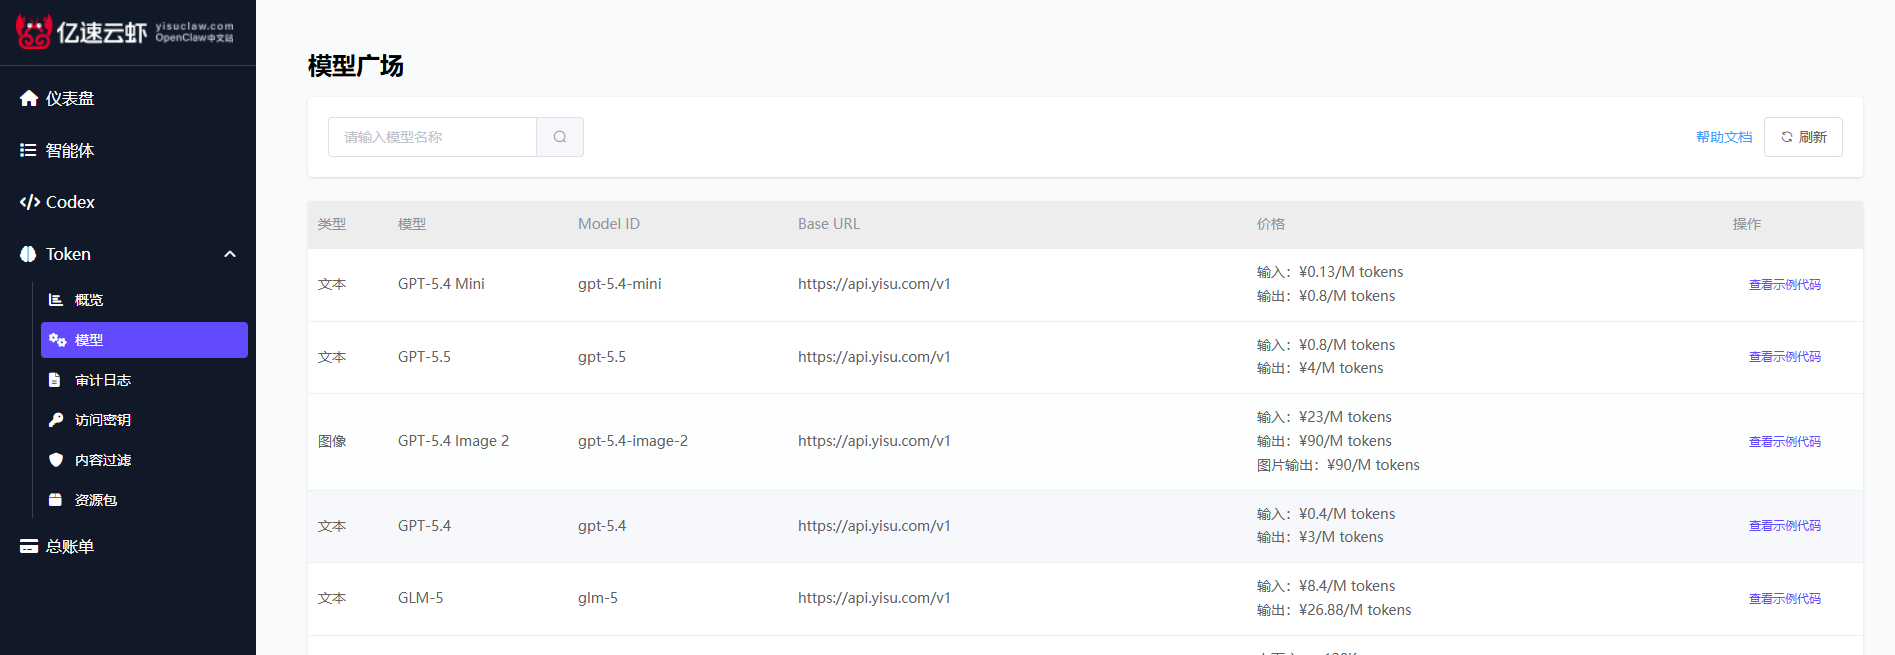Viewport: 1895px width, 655px height.
Task: Focus the model name search field
Action: click(432, 137)
